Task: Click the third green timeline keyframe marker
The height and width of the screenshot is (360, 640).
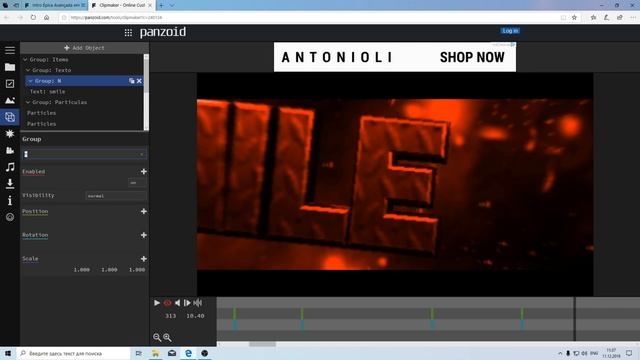Action: [x=432, y=314]
